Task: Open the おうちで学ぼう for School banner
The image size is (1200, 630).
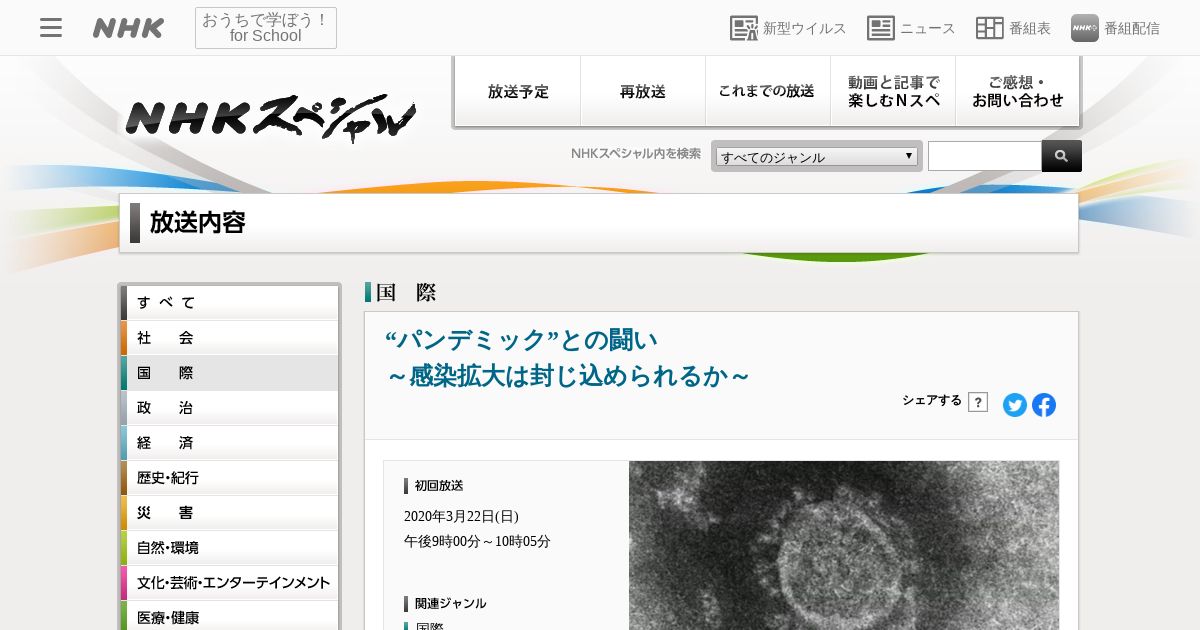Action: [x=266, y=28]
